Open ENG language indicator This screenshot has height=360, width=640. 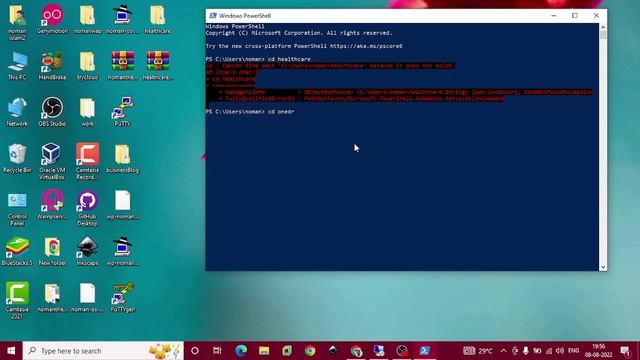pyautogui.click(x=573, y=351)
